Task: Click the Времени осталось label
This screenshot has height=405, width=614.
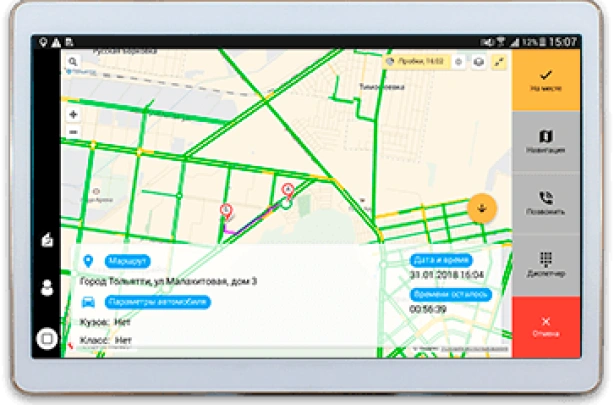Action: [449, 295]
